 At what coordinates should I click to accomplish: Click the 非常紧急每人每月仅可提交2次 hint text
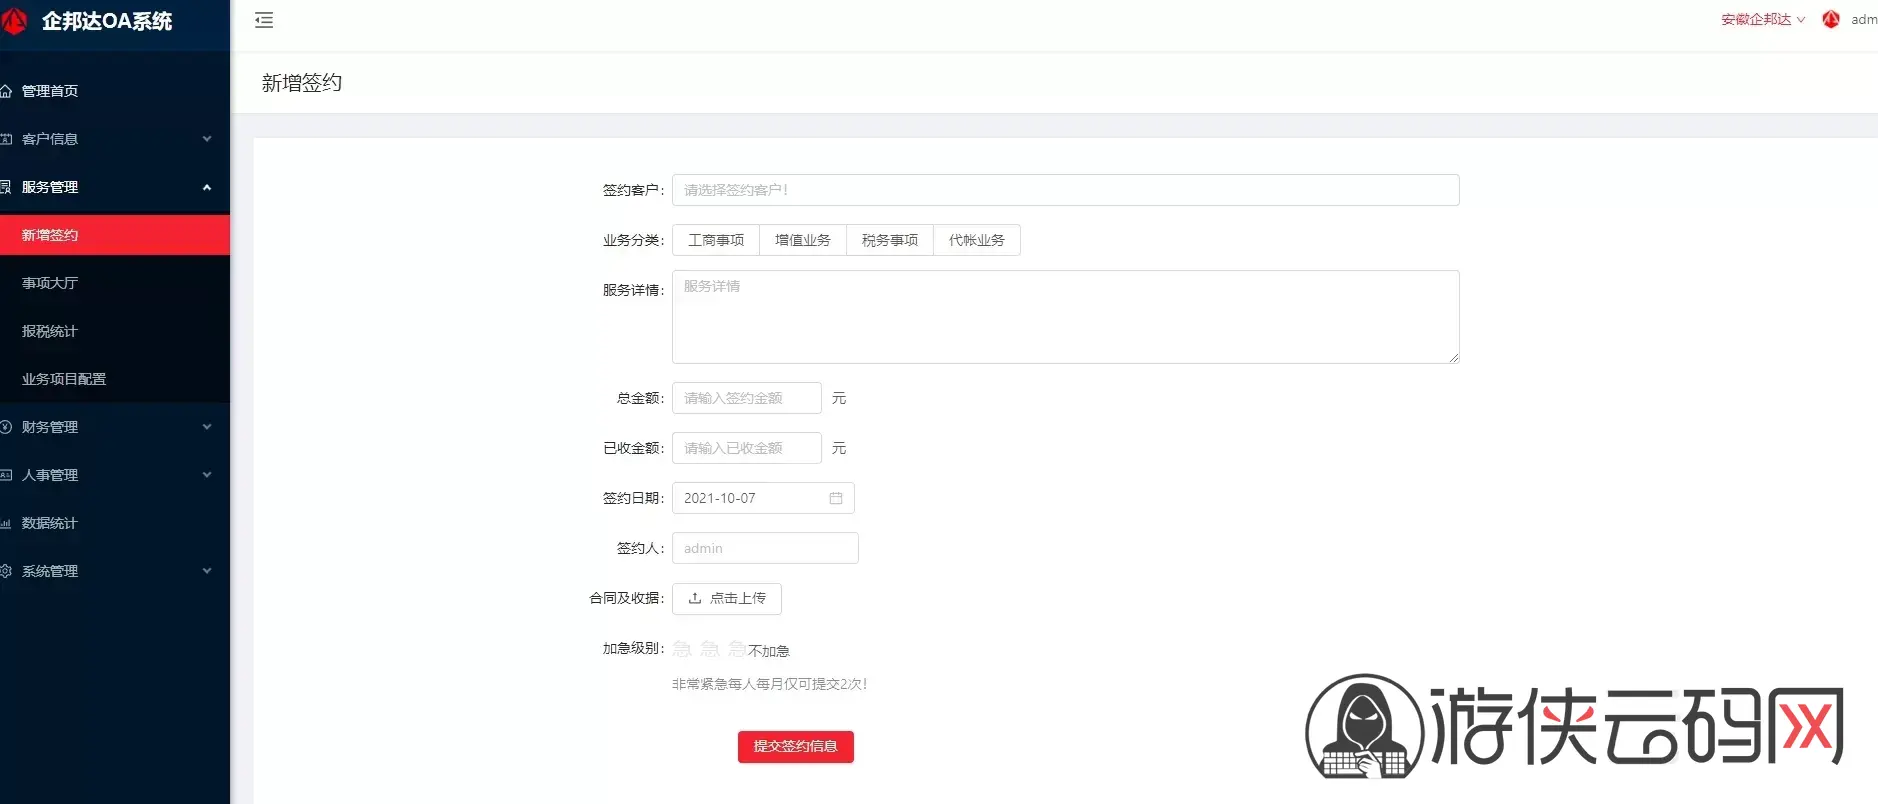770,684
